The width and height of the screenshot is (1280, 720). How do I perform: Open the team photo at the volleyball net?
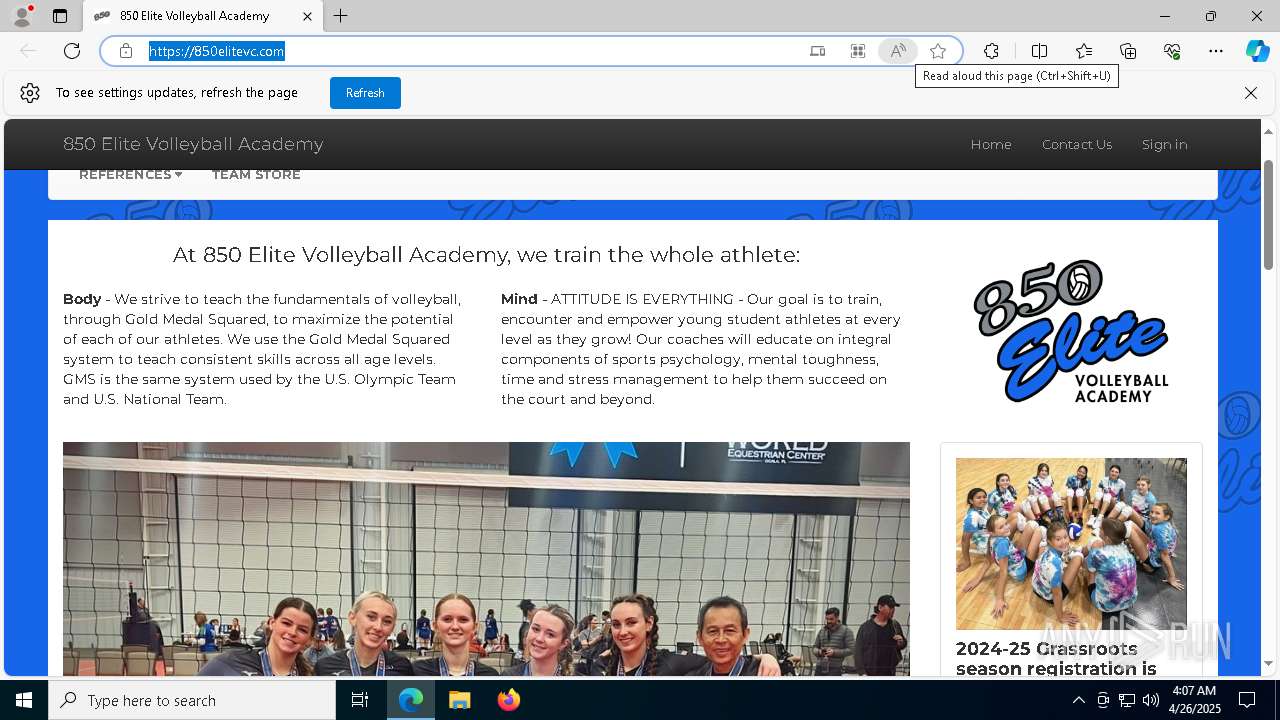click(486, 559)
